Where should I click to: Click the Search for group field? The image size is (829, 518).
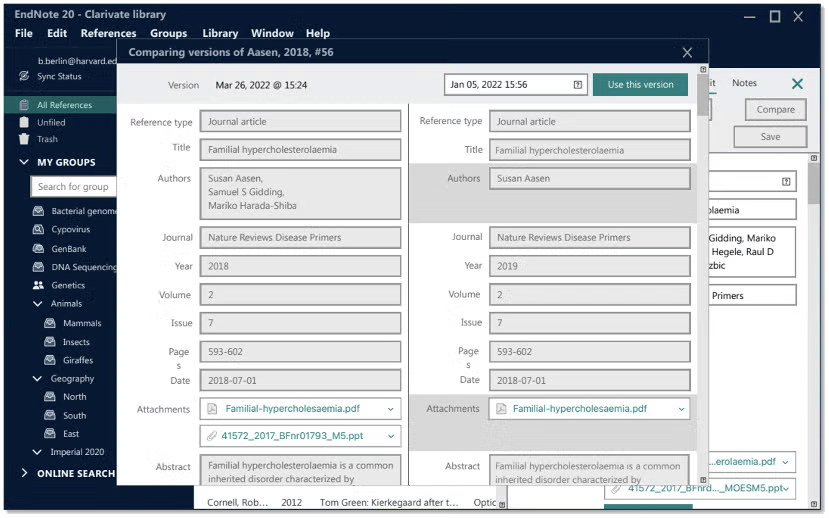[x=73, y=187]
